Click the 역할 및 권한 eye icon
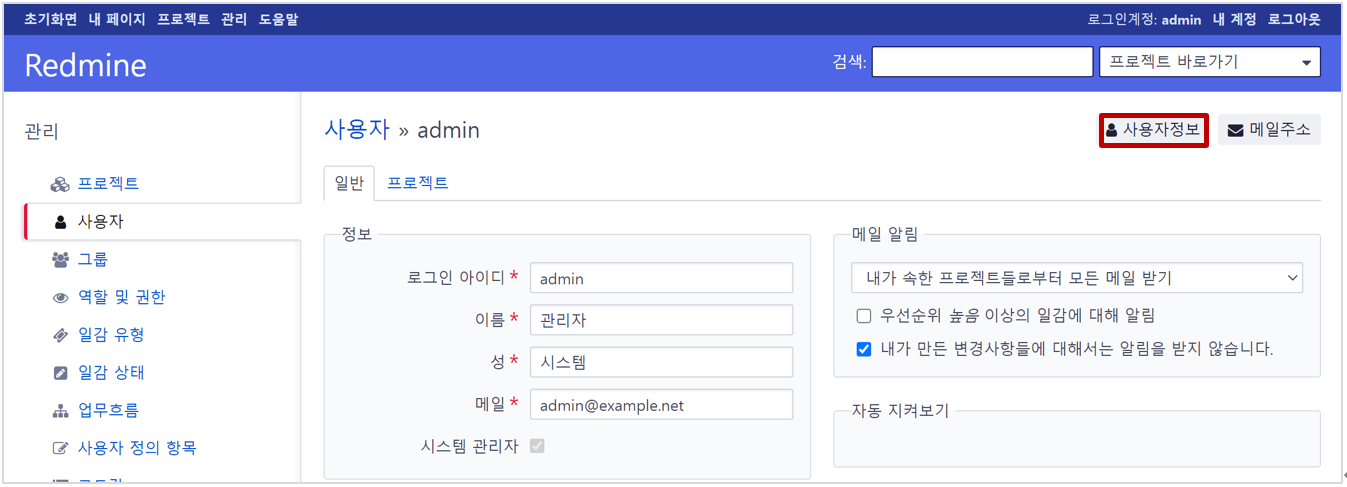1347x487 pixels. coord(60,298)
